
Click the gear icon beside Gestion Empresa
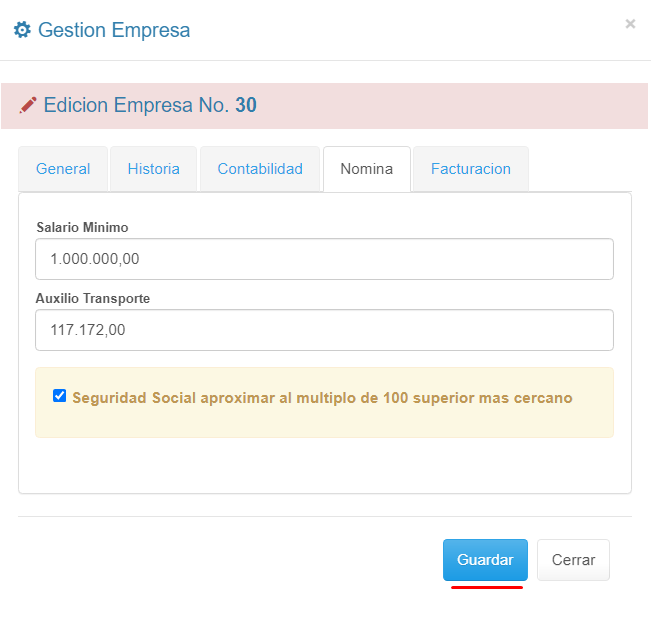22,30
